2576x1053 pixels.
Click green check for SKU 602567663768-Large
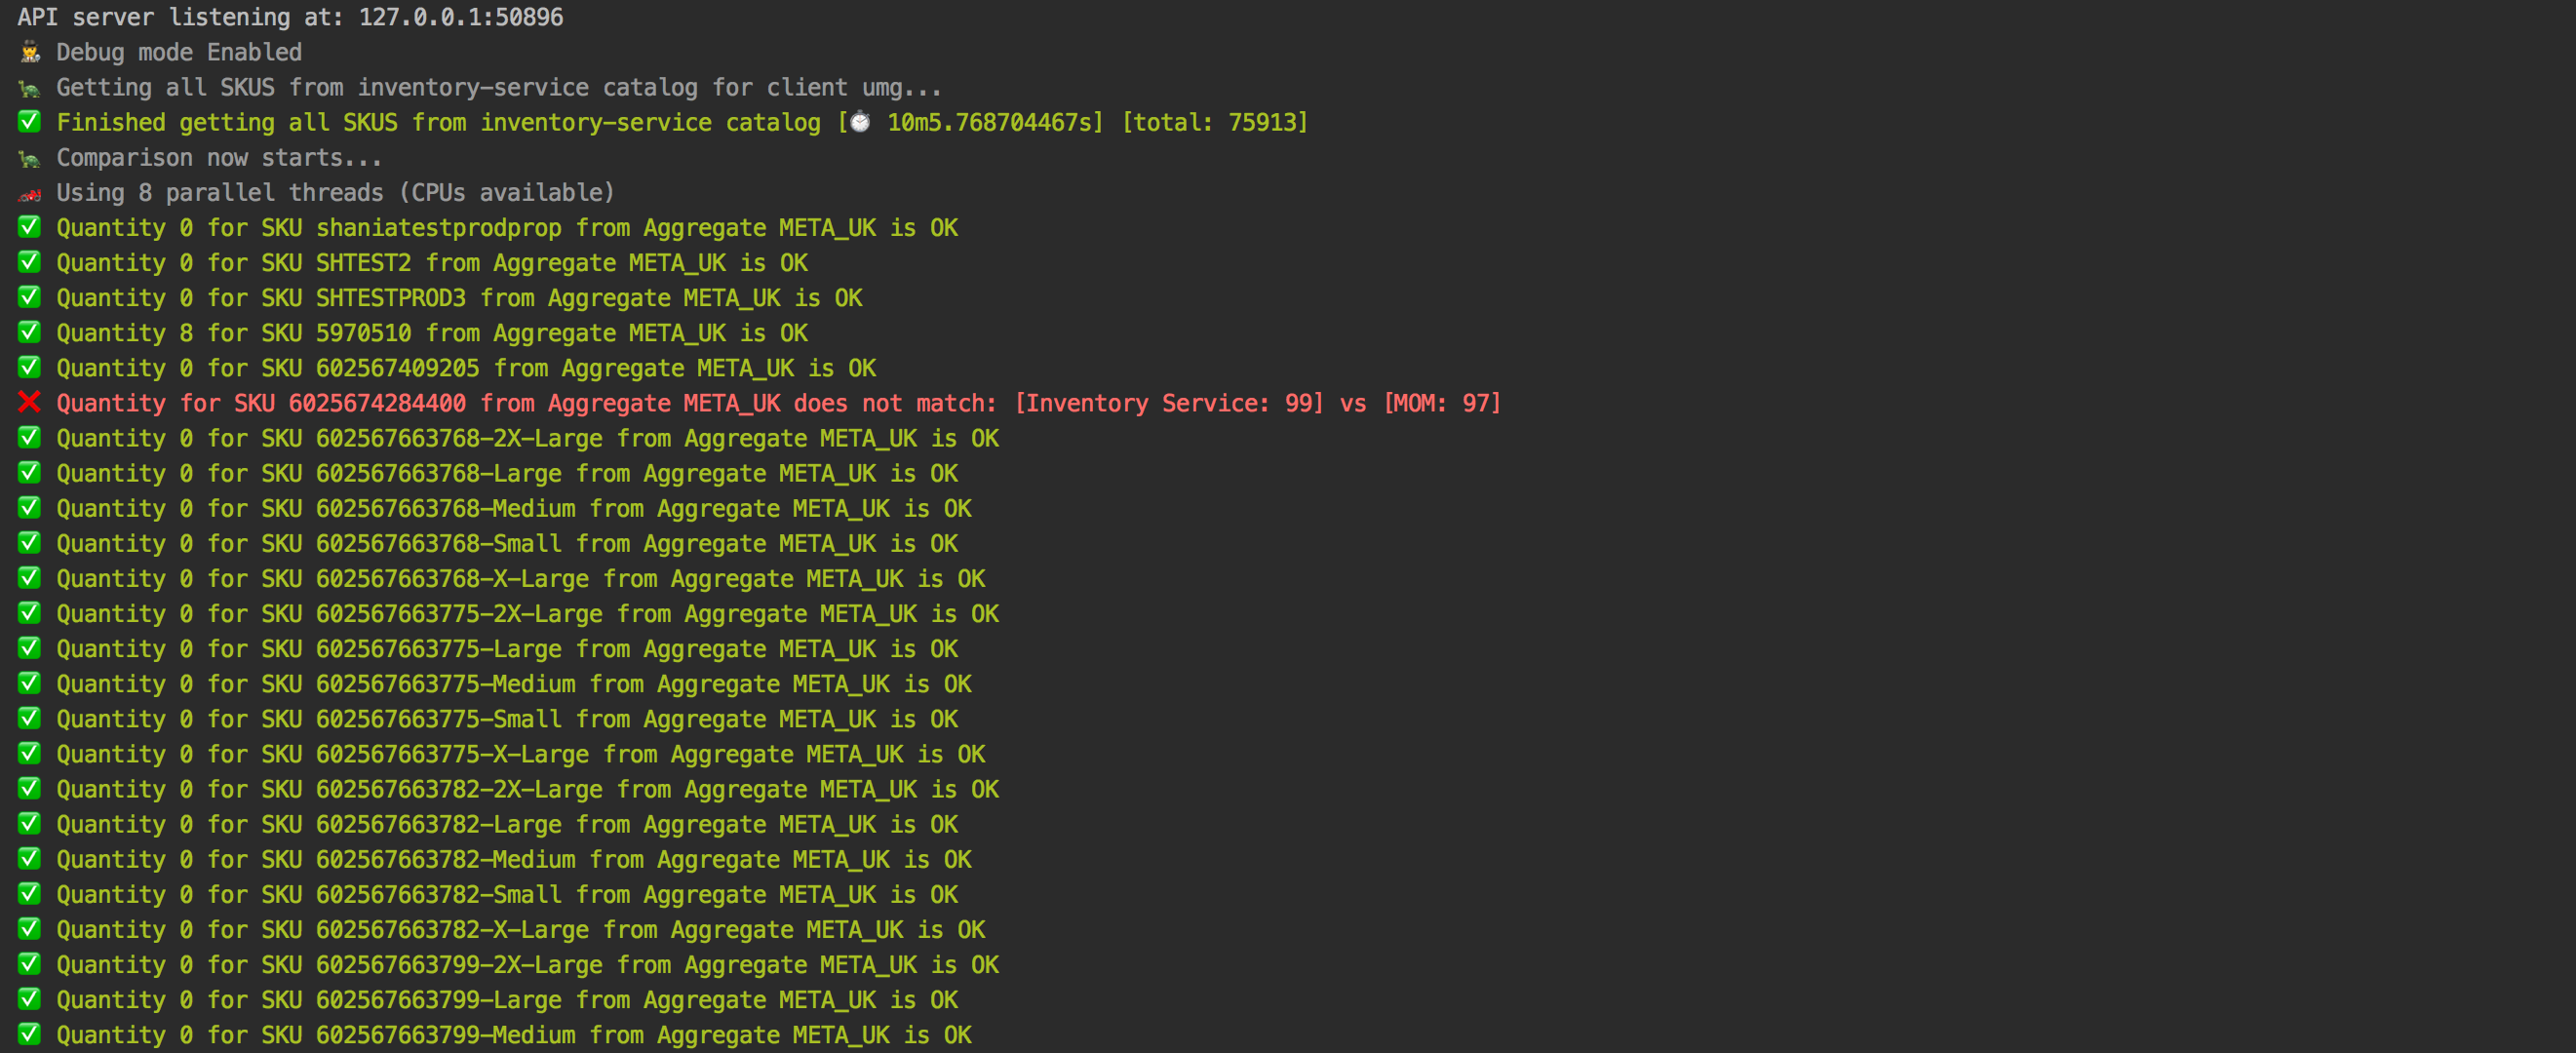coord(30,472)
